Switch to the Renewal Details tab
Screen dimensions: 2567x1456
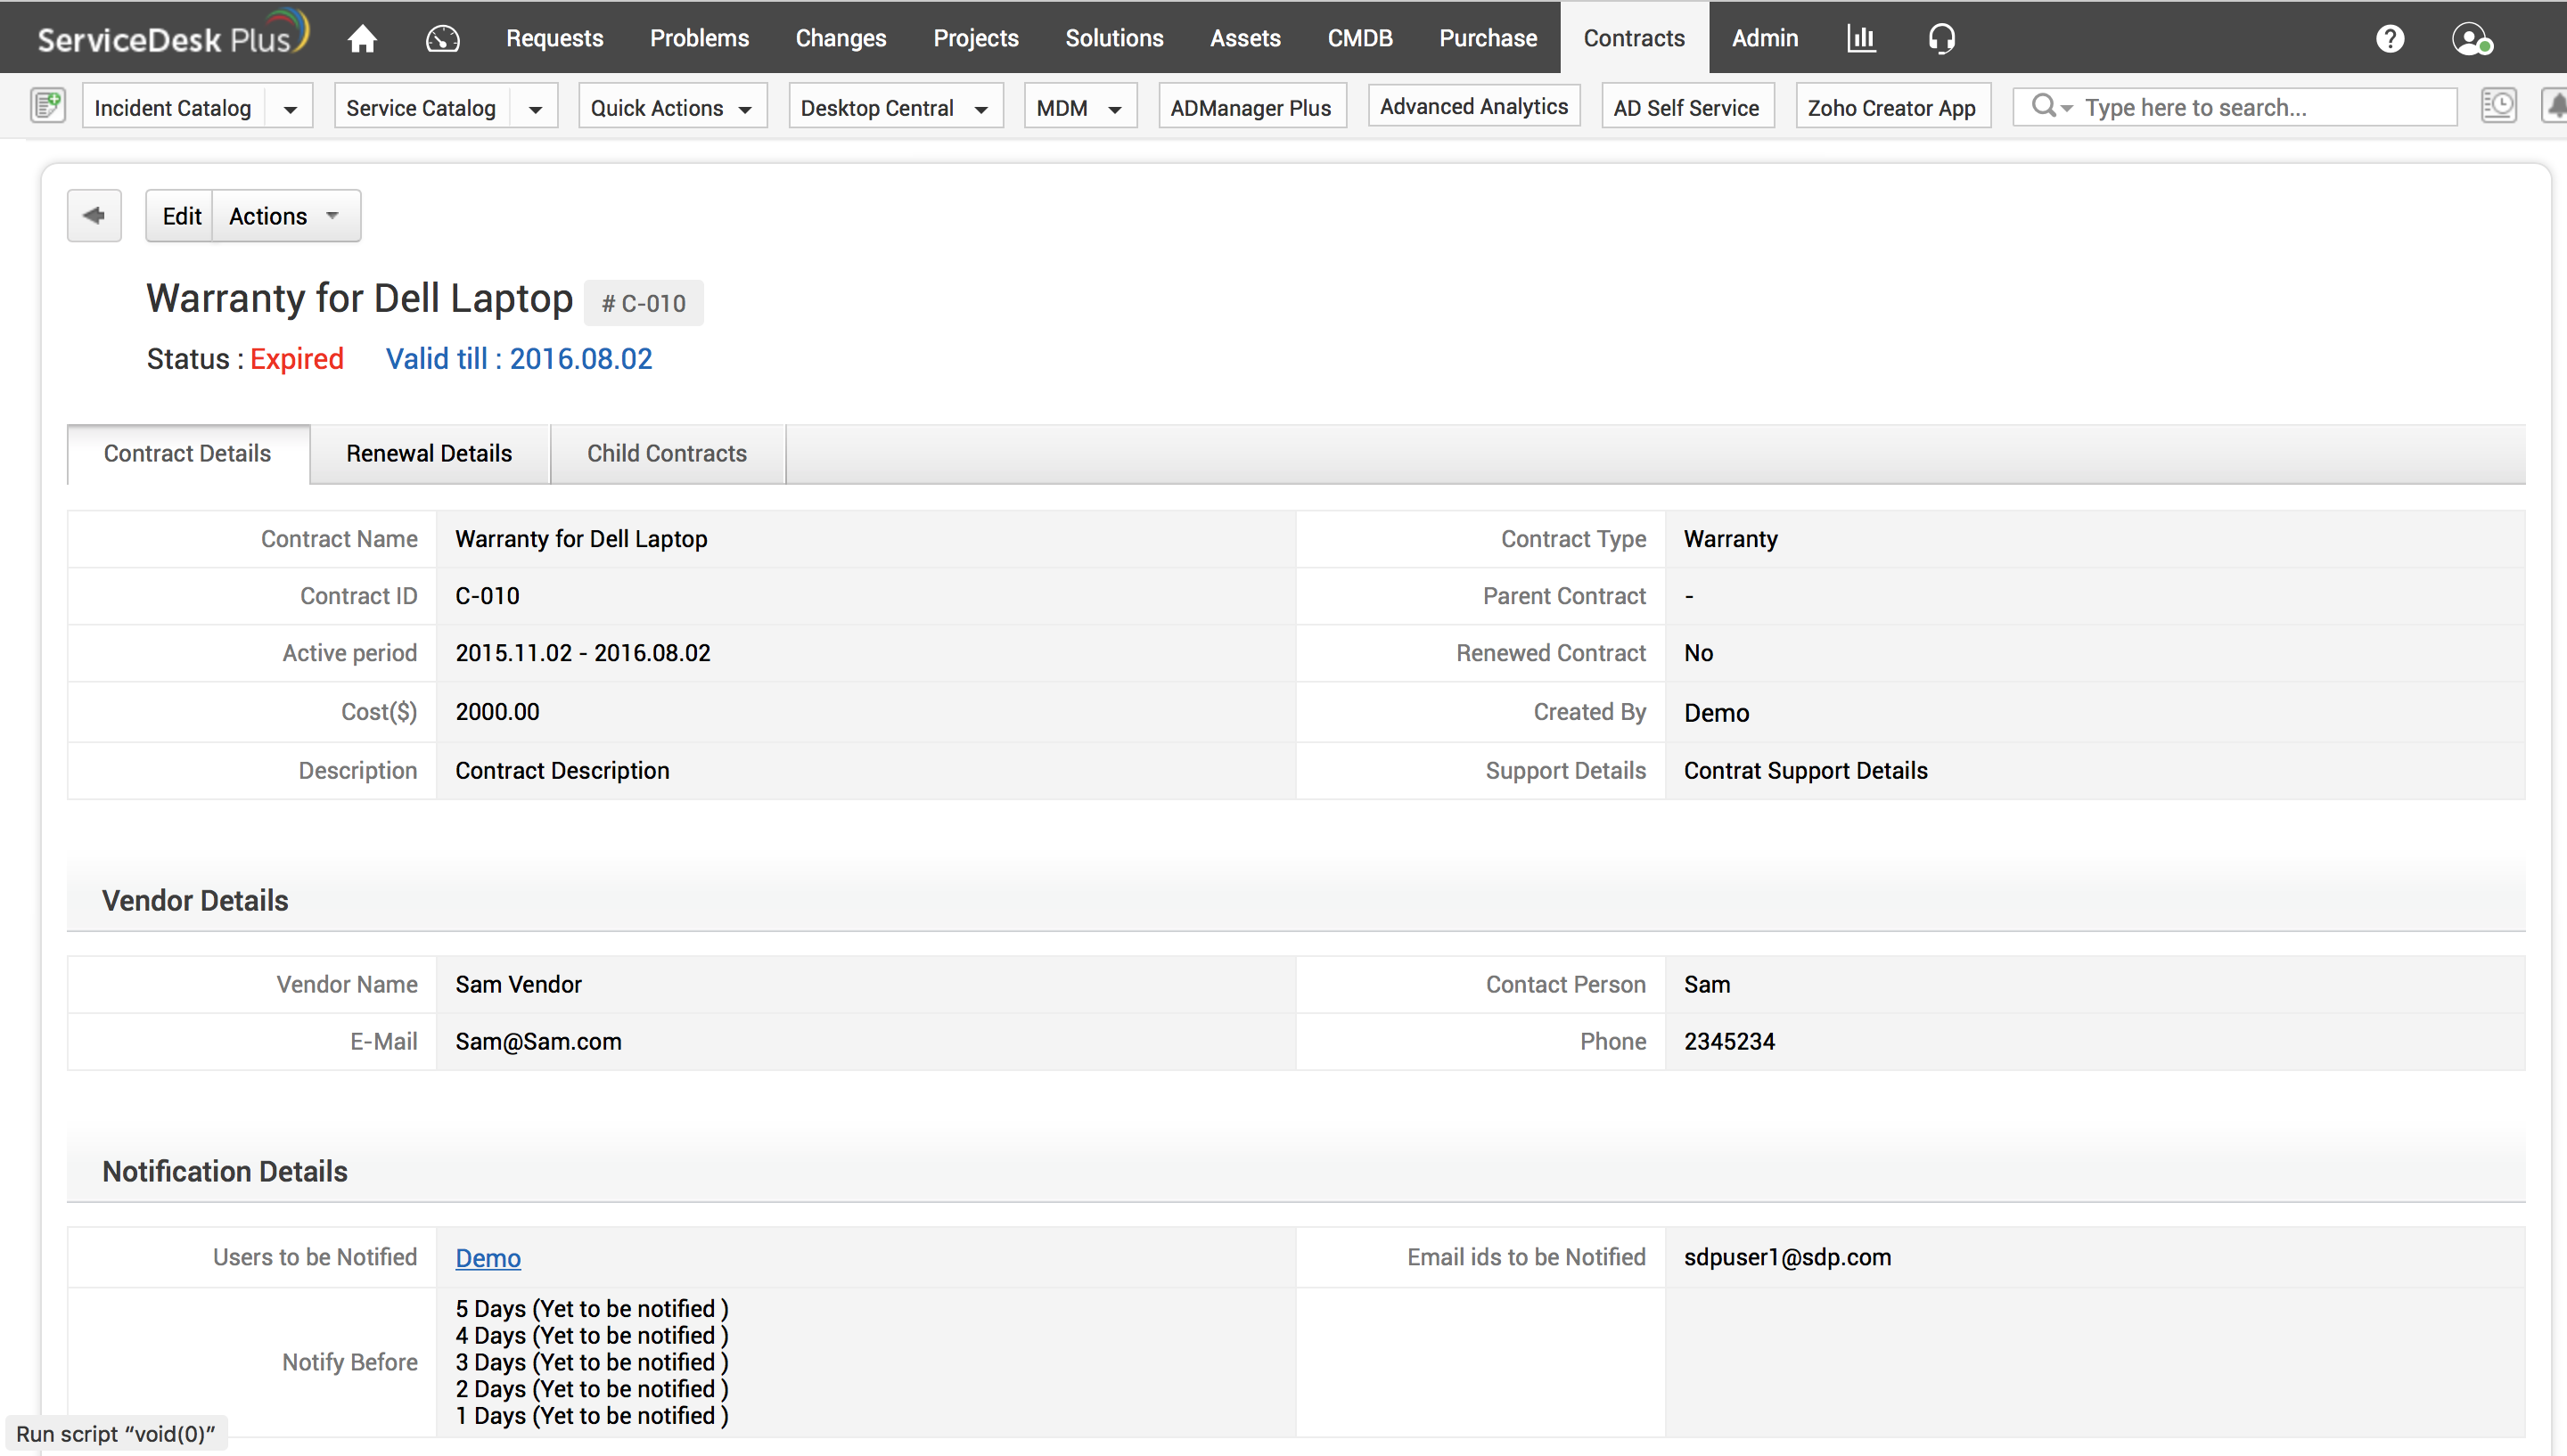click(x=429, y=453)
